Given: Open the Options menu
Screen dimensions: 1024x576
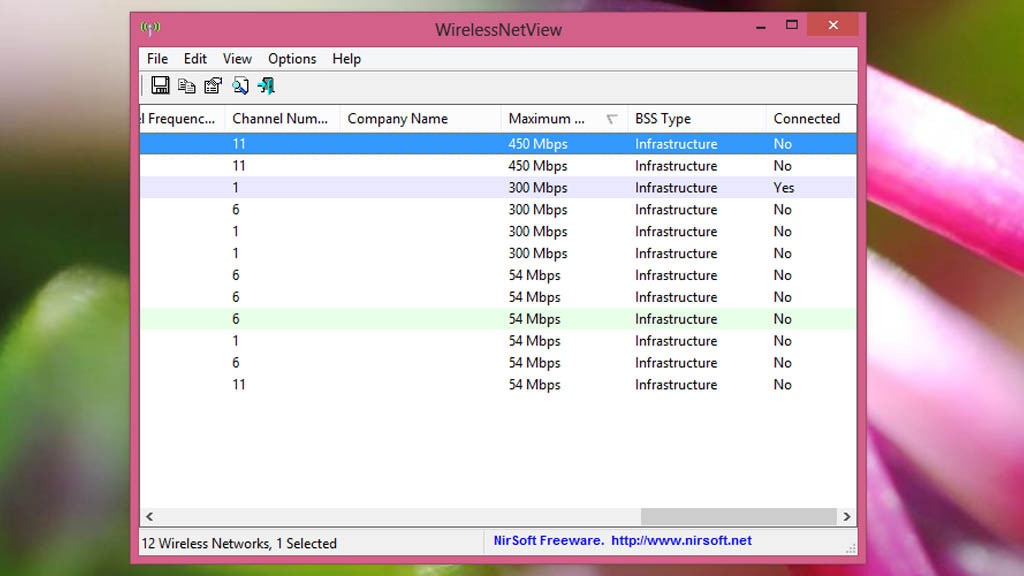Looking at the screenshot, I should 291,59.
